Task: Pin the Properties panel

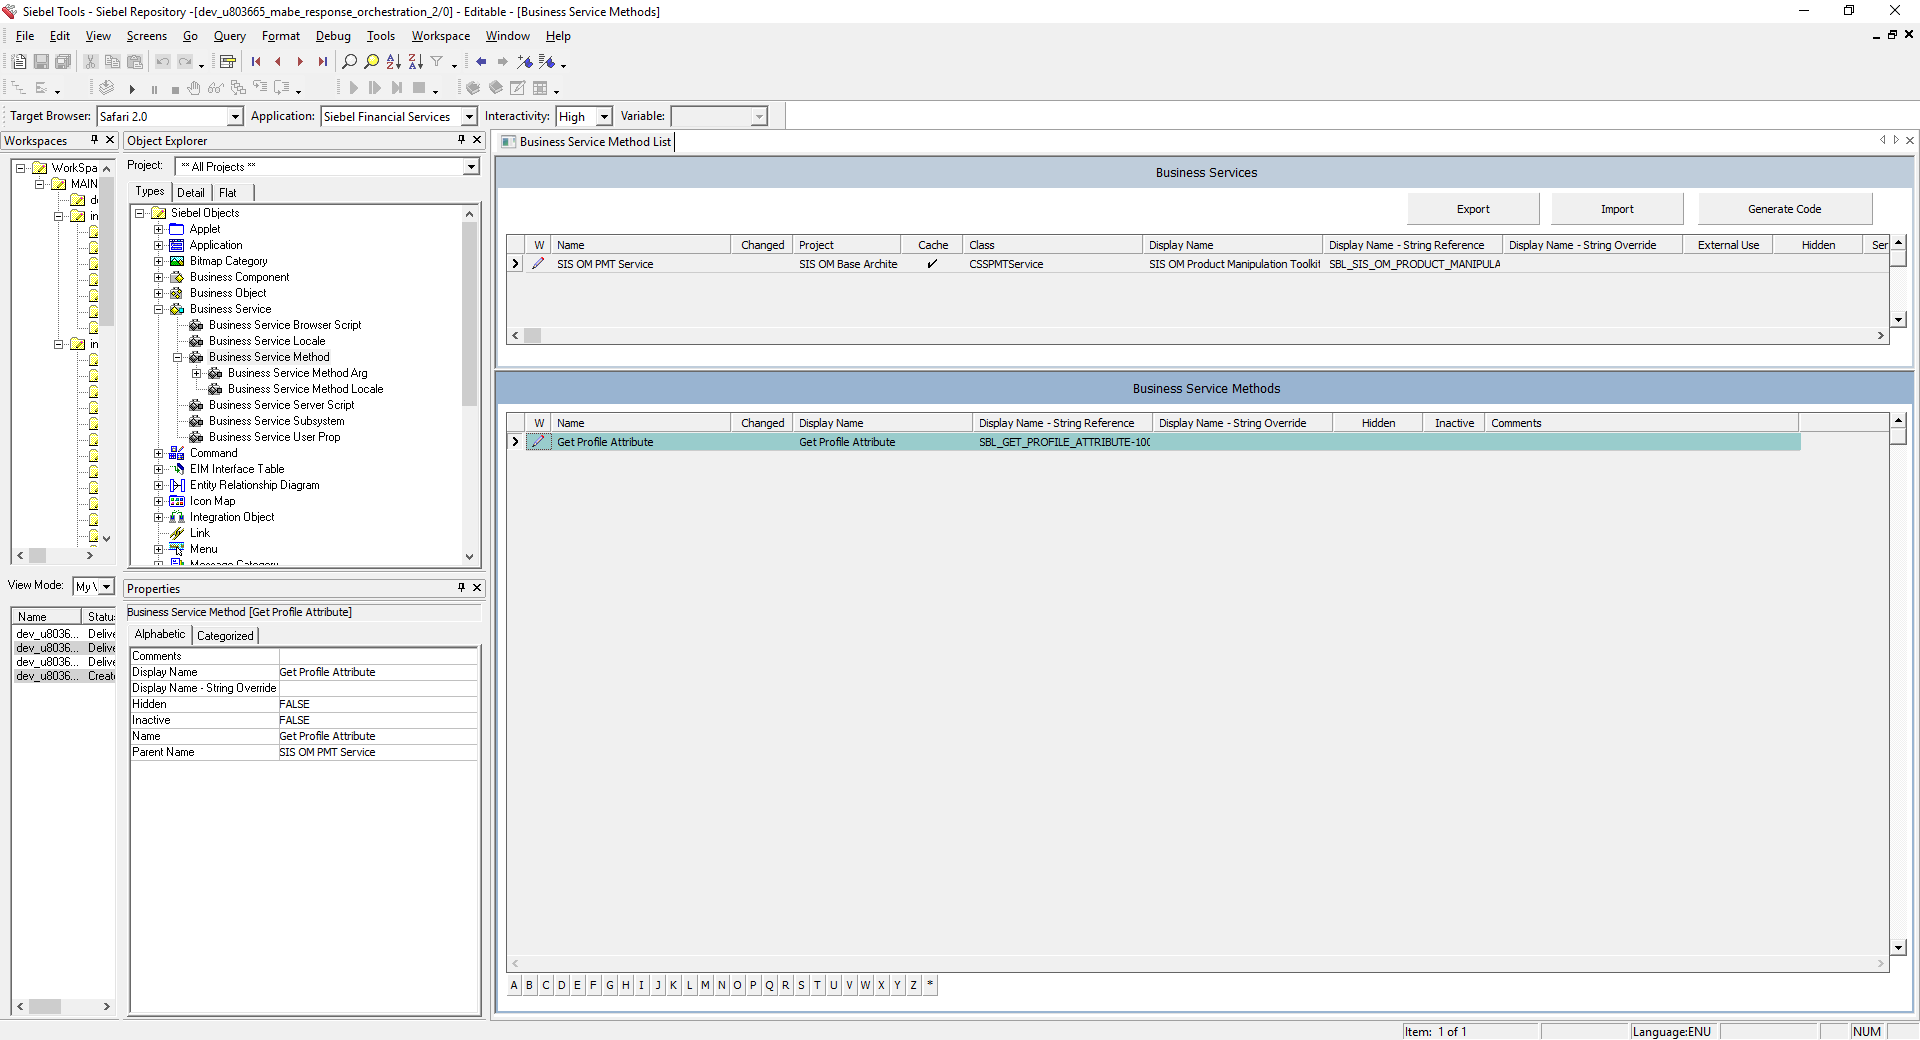Action: pos(461,588)
